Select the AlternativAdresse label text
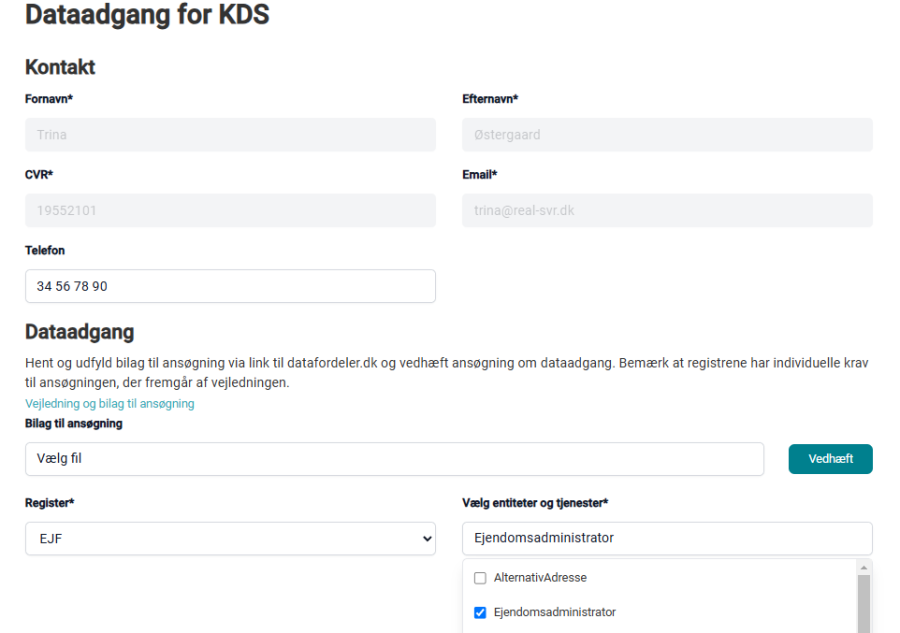Image resolution: width=900 pixels, height=633 pixels. 540,578
